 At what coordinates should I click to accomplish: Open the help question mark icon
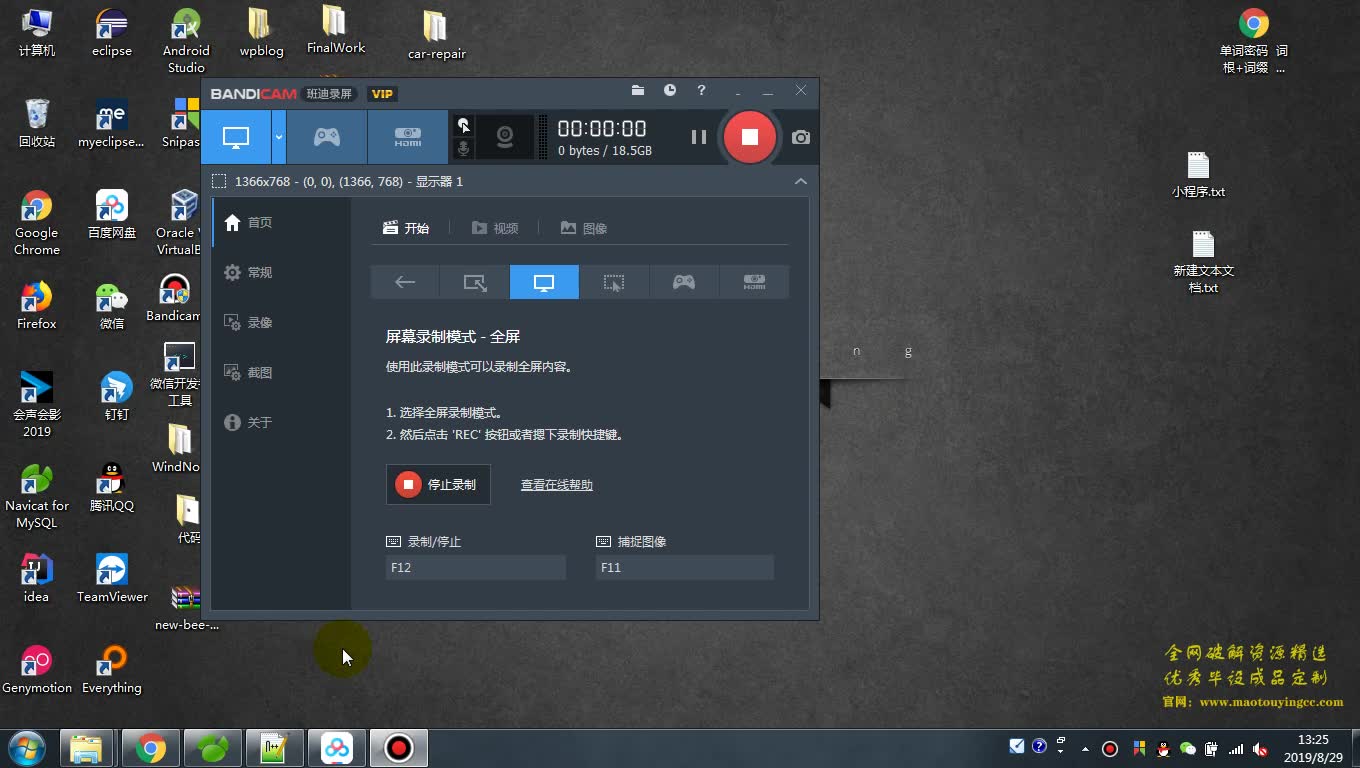[701, 90]
